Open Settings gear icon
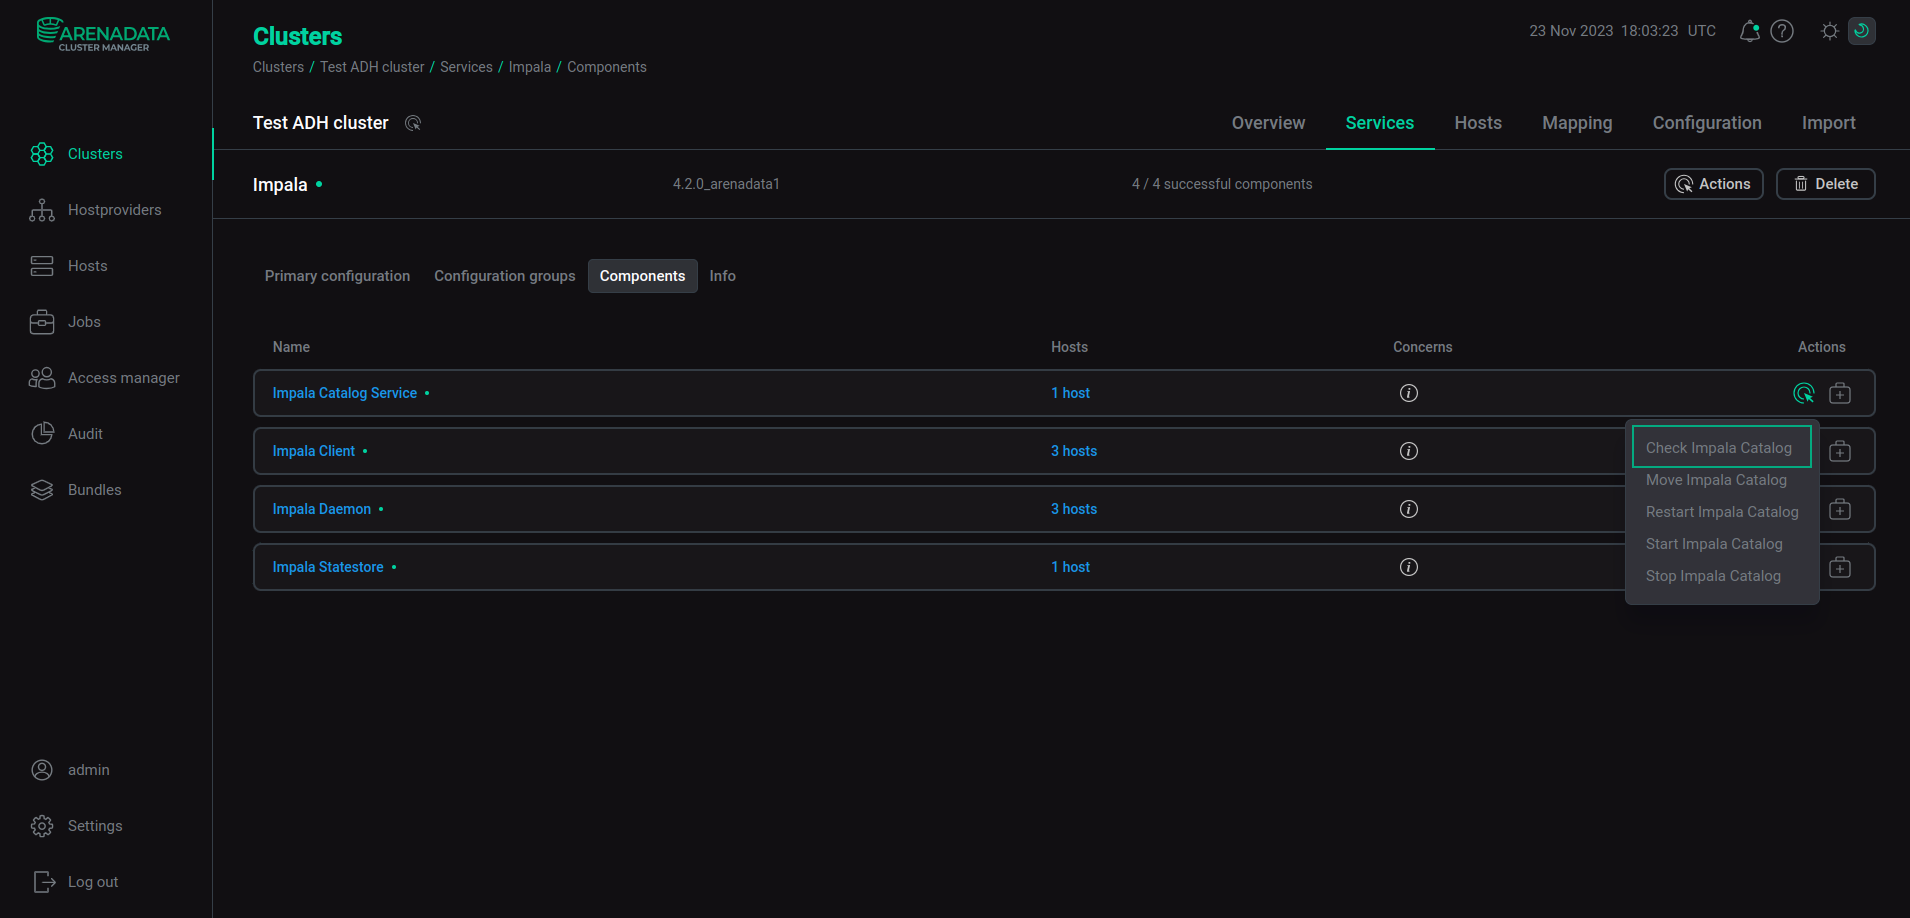 click(x=42, y=826)
